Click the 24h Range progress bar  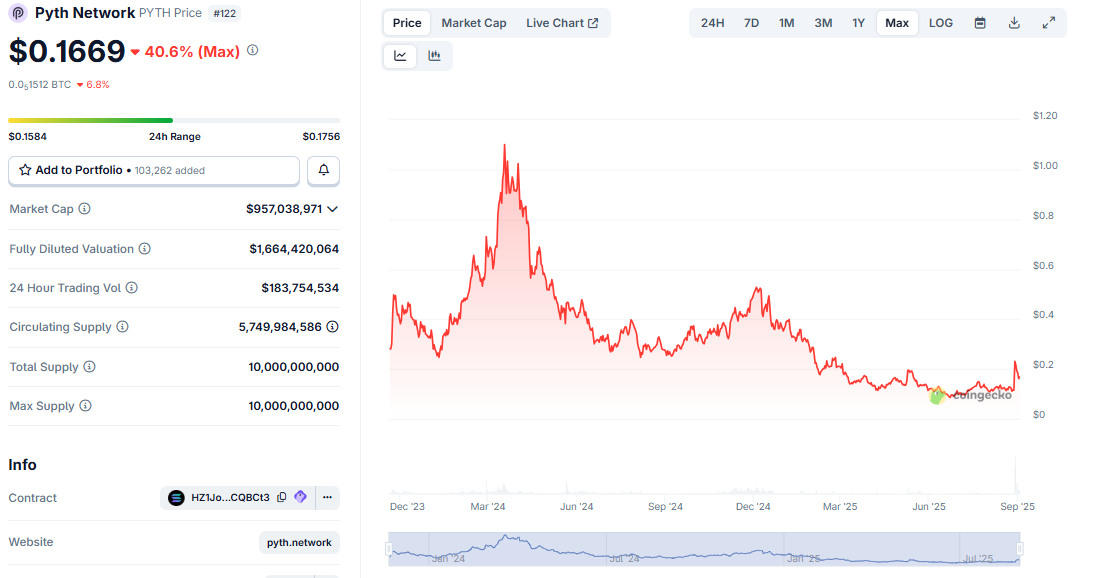[x=174, y=120]
